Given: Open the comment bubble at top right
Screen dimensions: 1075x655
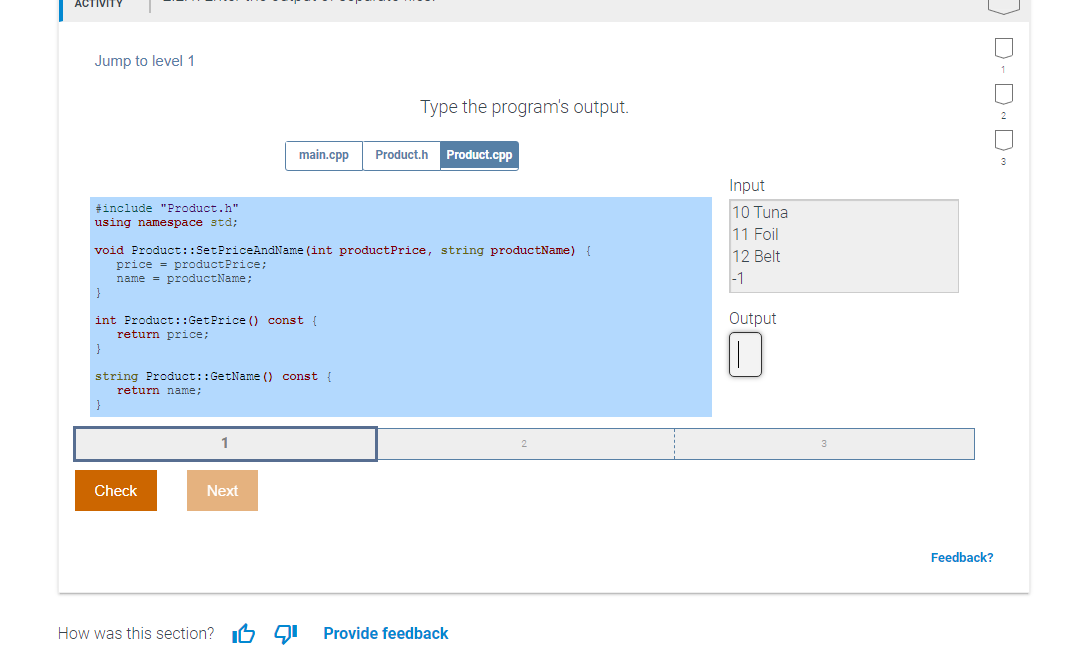Looking at the screenshot, I should coord(1004,7).
